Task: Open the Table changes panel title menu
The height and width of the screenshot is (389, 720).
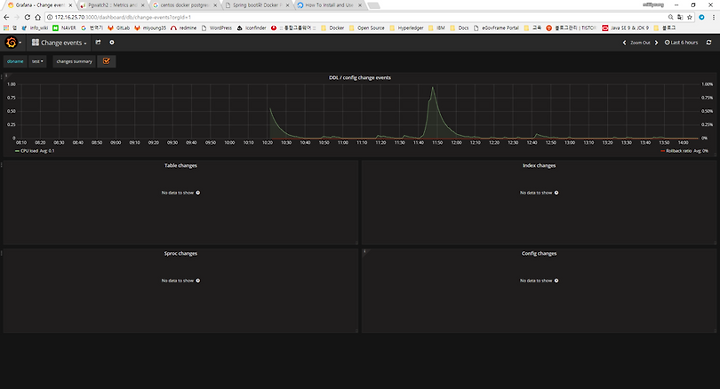Action: (x=181, y=165)
